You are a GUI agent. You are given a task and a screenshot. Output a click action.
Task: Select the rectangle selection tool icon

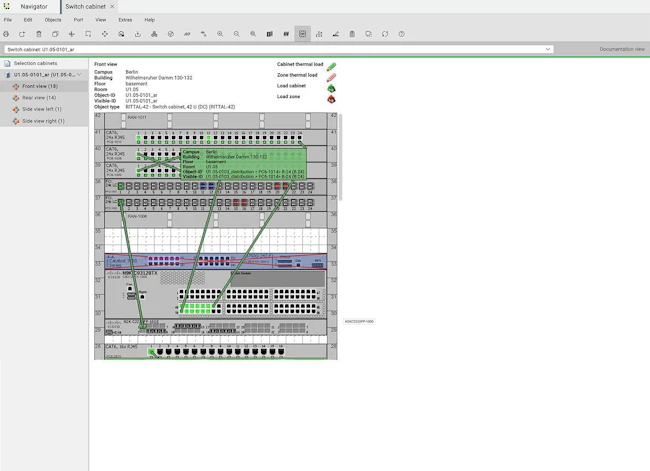88,34
